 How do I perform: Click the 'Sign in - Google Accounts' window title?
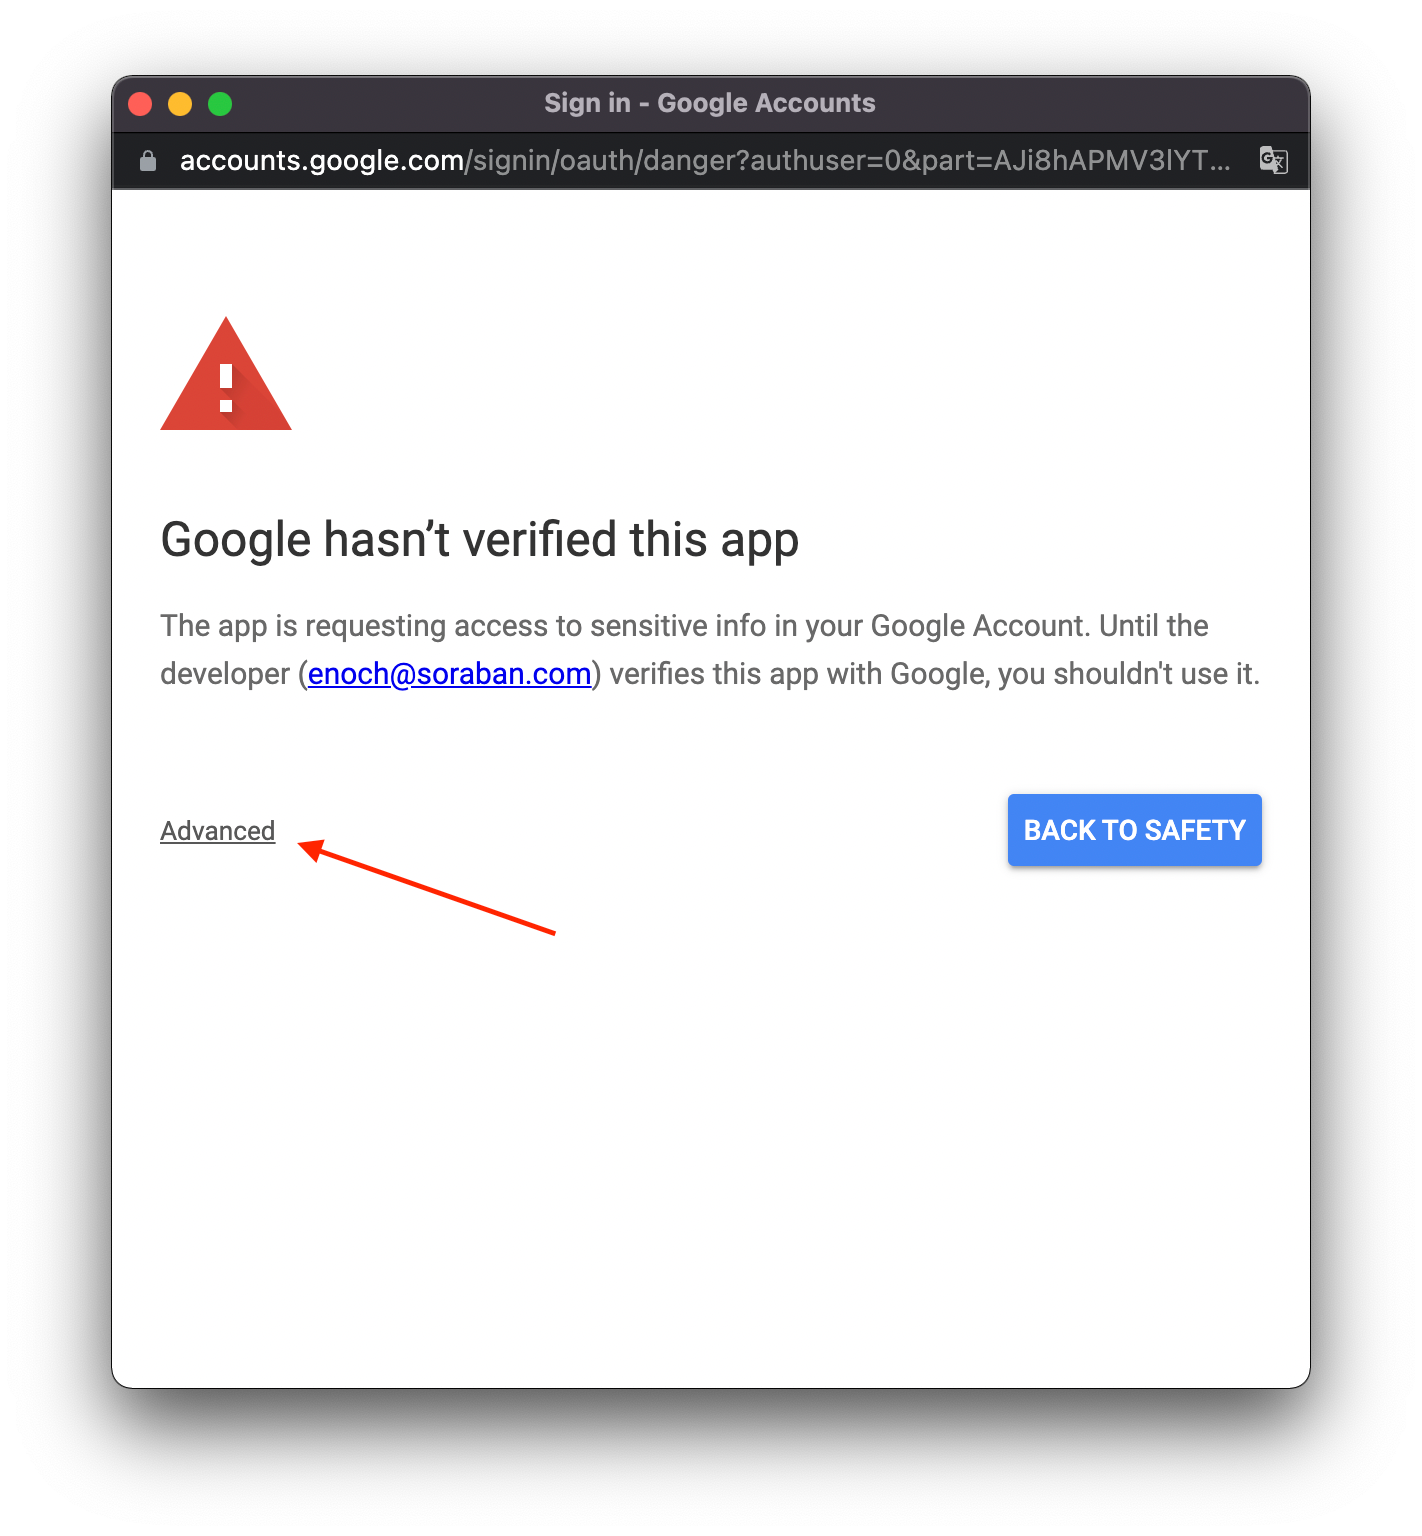point(710,103)
